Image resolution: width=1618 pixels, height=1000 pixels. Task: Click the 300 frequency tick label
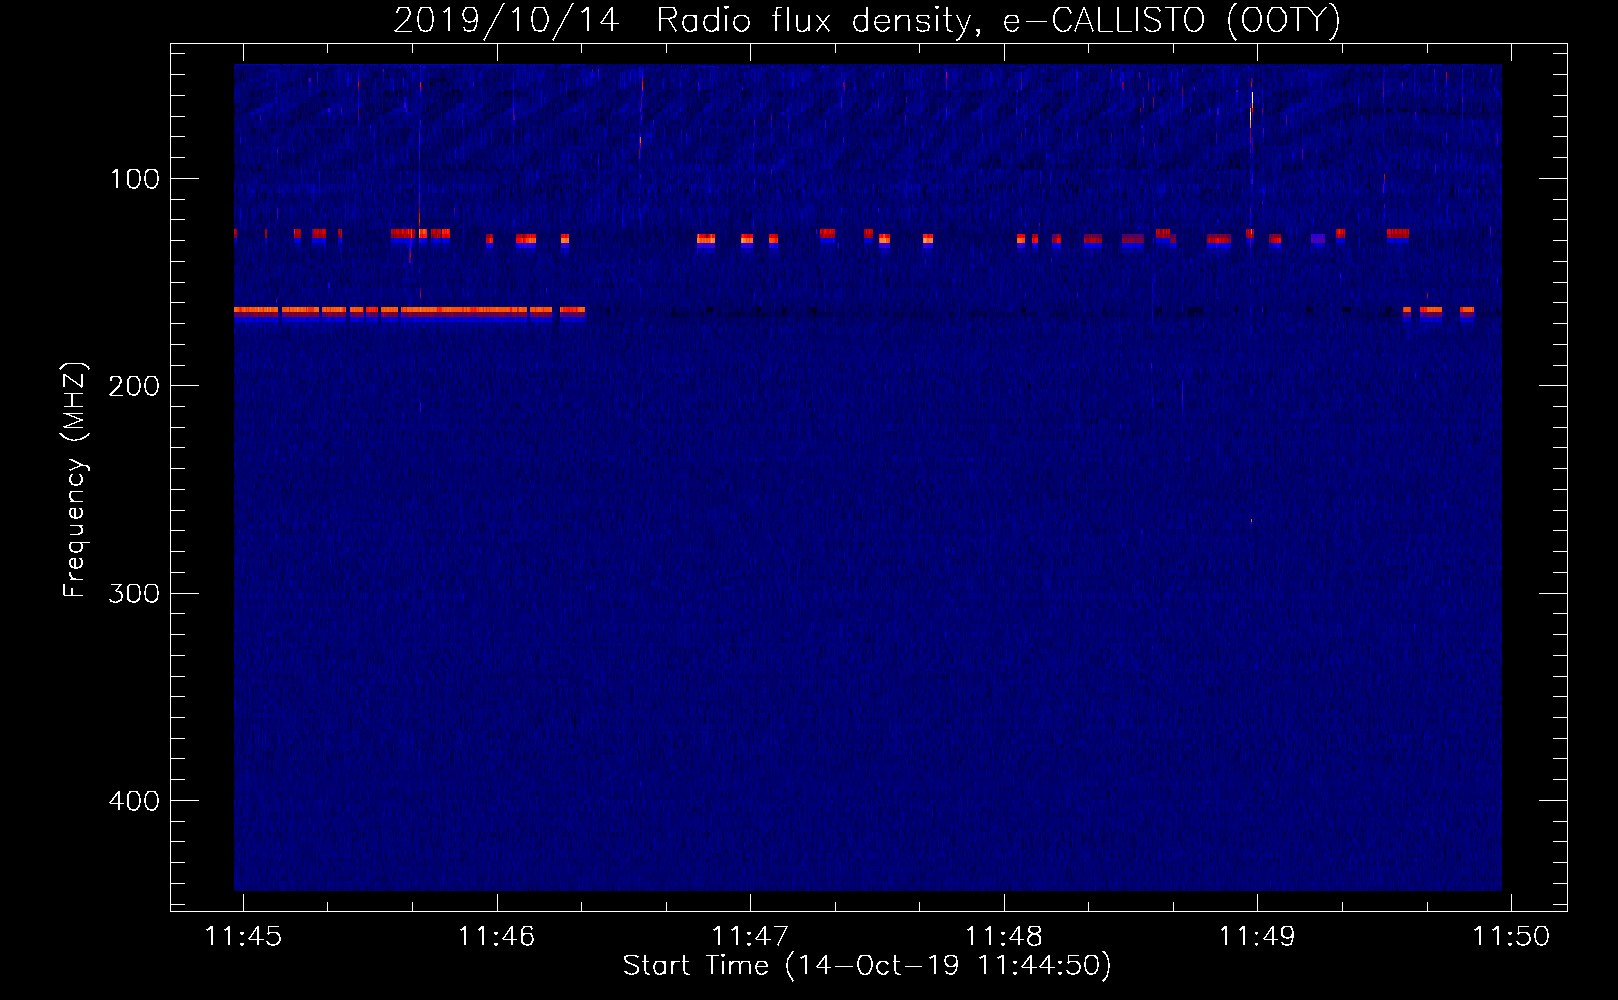click(135, 593)
